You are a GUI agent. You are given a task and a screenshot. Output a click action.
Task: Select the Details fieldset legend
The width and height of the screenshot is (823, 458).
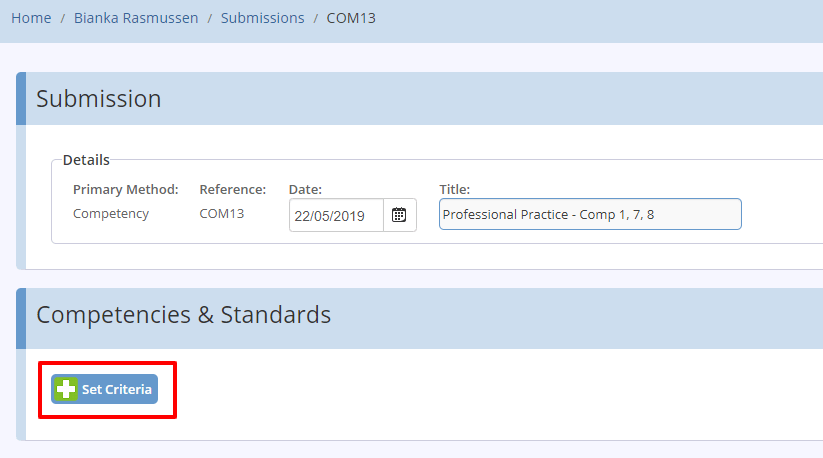pyautogui.click(x=86, y=160)
